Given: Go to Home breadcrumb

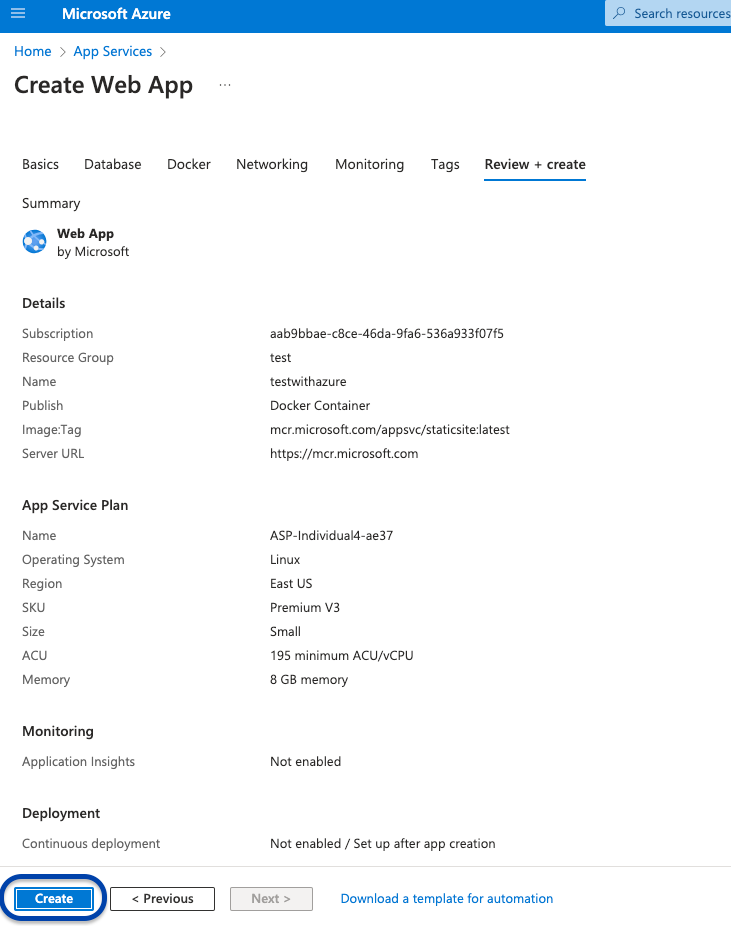Looking at the screenshot, I should click(32, 51).
